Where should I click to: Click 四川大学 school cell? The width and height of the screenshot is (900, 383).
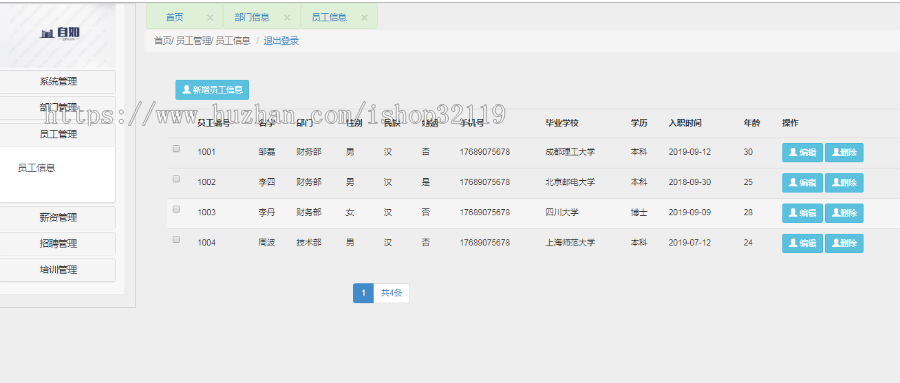pyautogui.click(x=562, y=212)
